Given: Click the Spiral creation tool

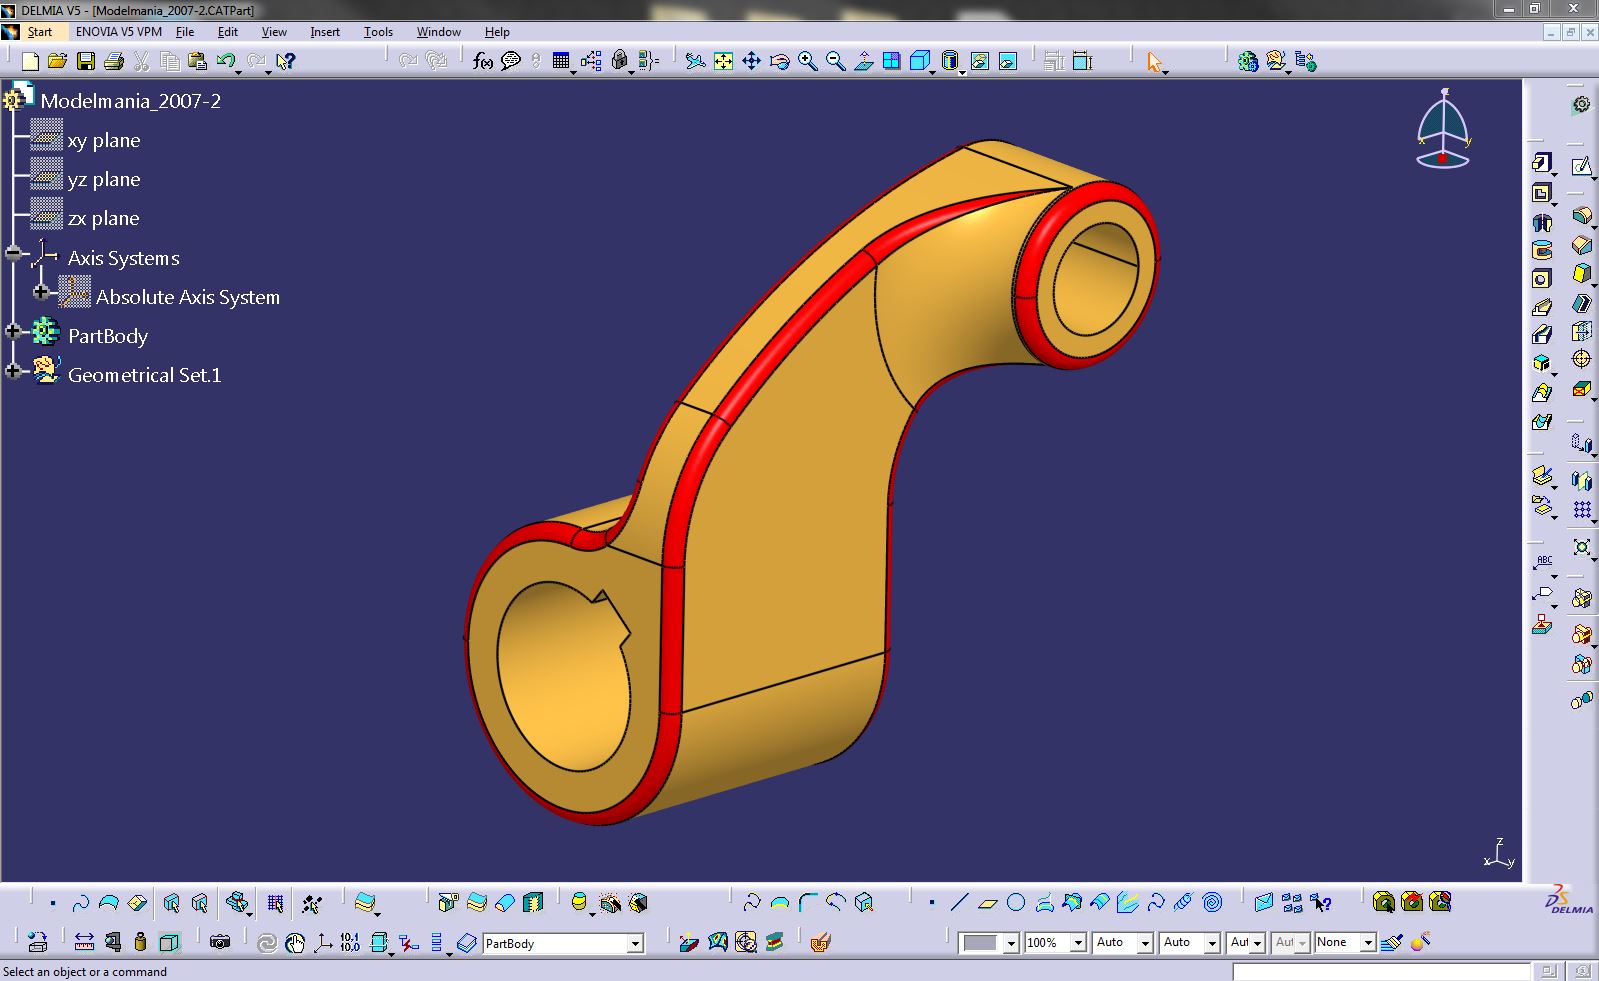Looking at the screenshot, I should [x=1212, y=903].
